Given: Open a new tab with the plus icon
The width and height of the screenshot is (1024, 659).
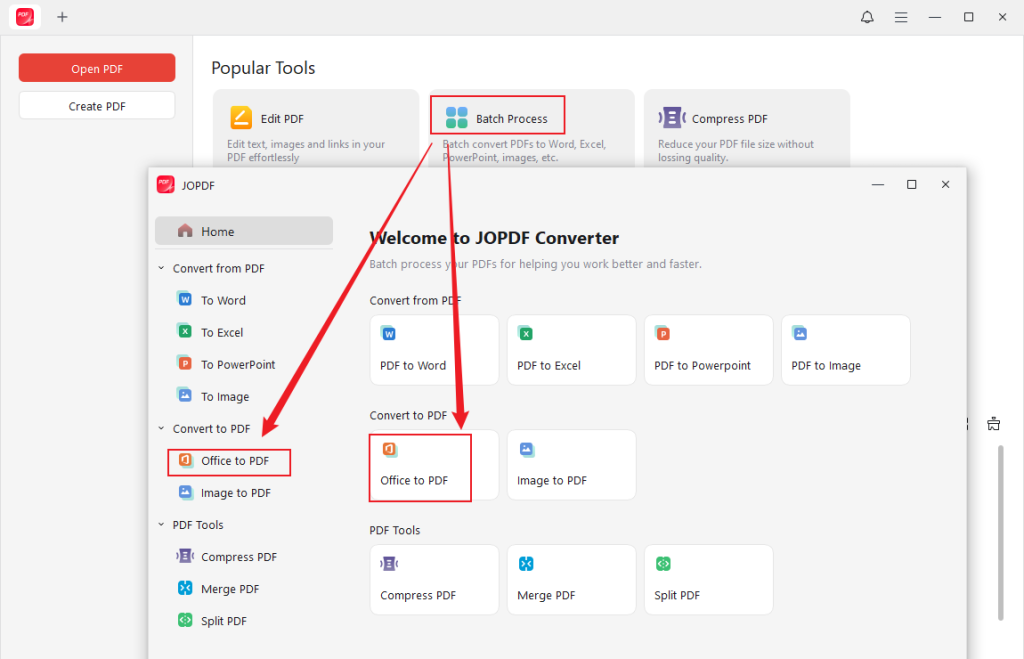Looking at the screenshot, I should point(62,16).
